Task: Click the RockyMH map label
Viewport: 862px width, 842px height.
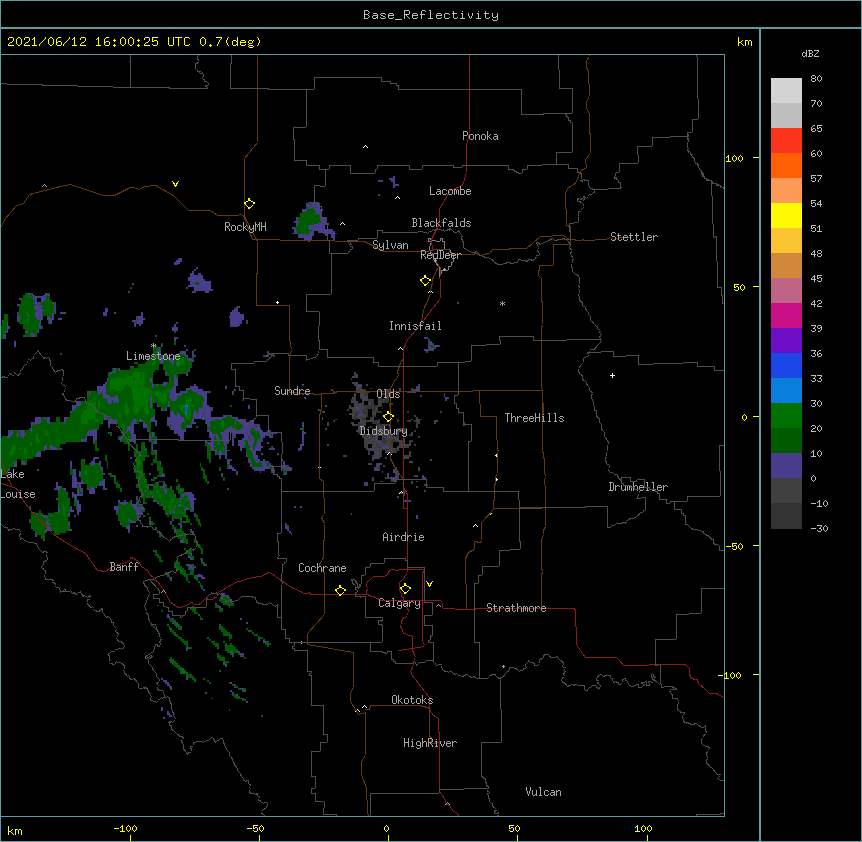Action: point(245,226)
